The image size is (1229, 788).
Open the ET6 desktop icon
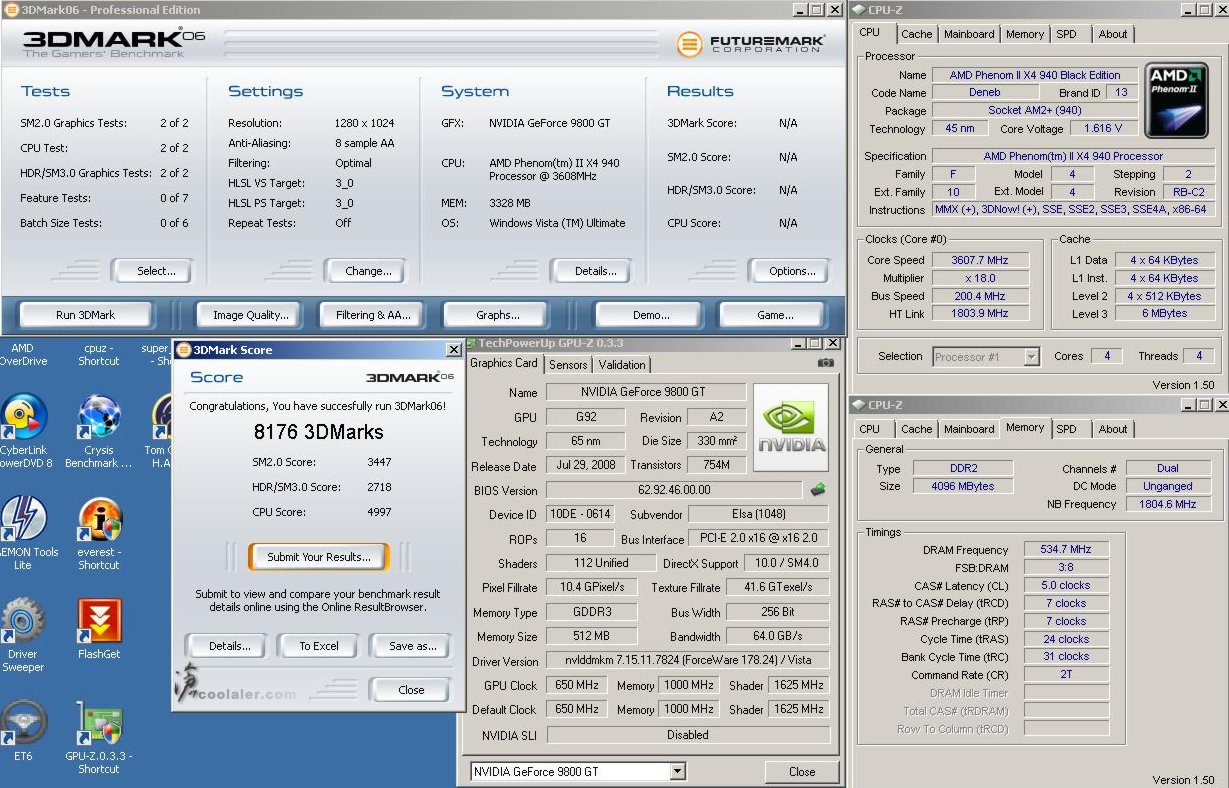coord(24,723)
